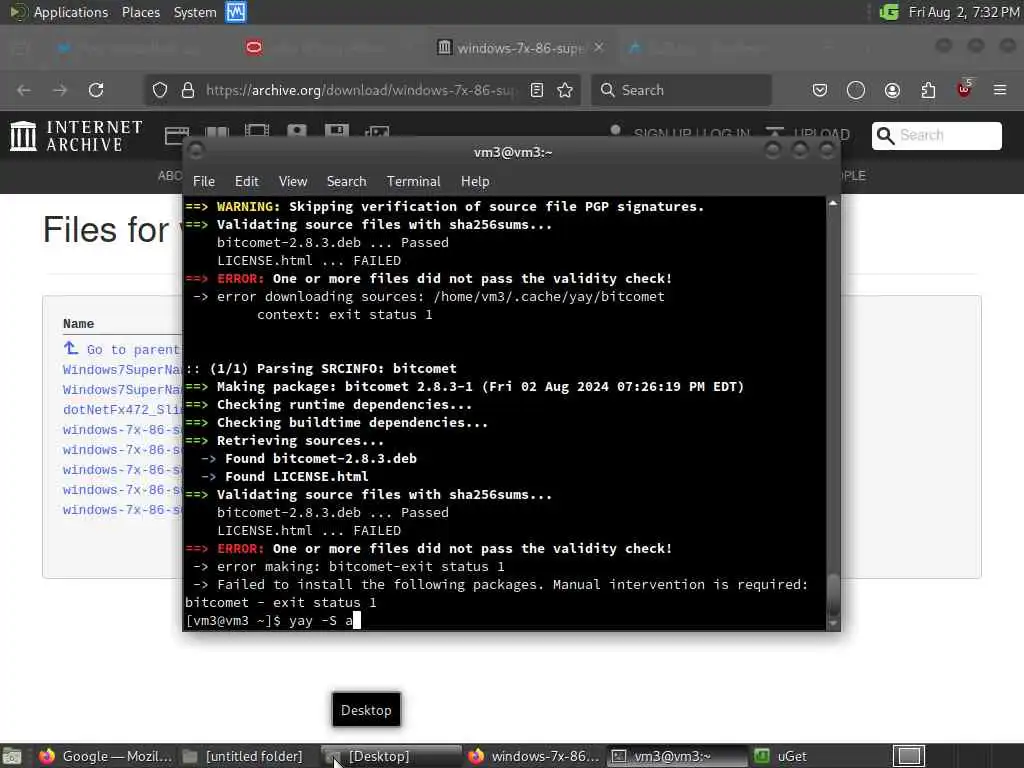Screen dimensions: 1024x768
Task: Open the Pocket save icon in Firefox toolbar
Action: pyautogui.click(x=820, y=90)
